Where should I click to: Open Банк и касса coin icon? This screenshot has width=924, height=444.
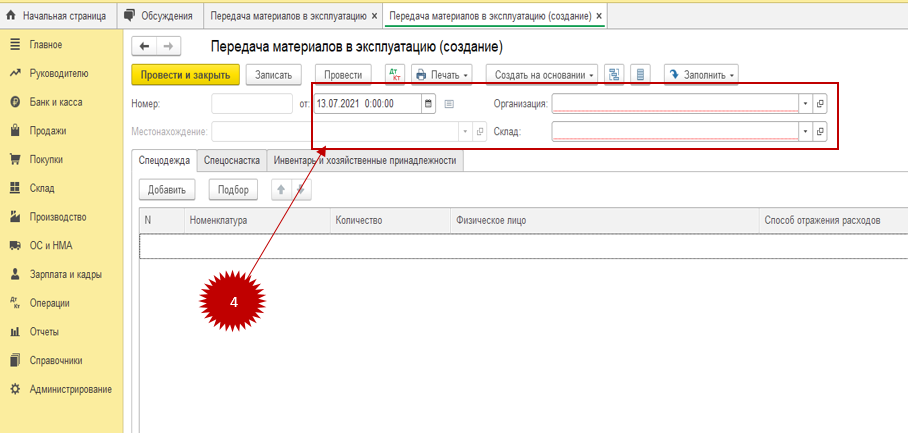point(15,103)
